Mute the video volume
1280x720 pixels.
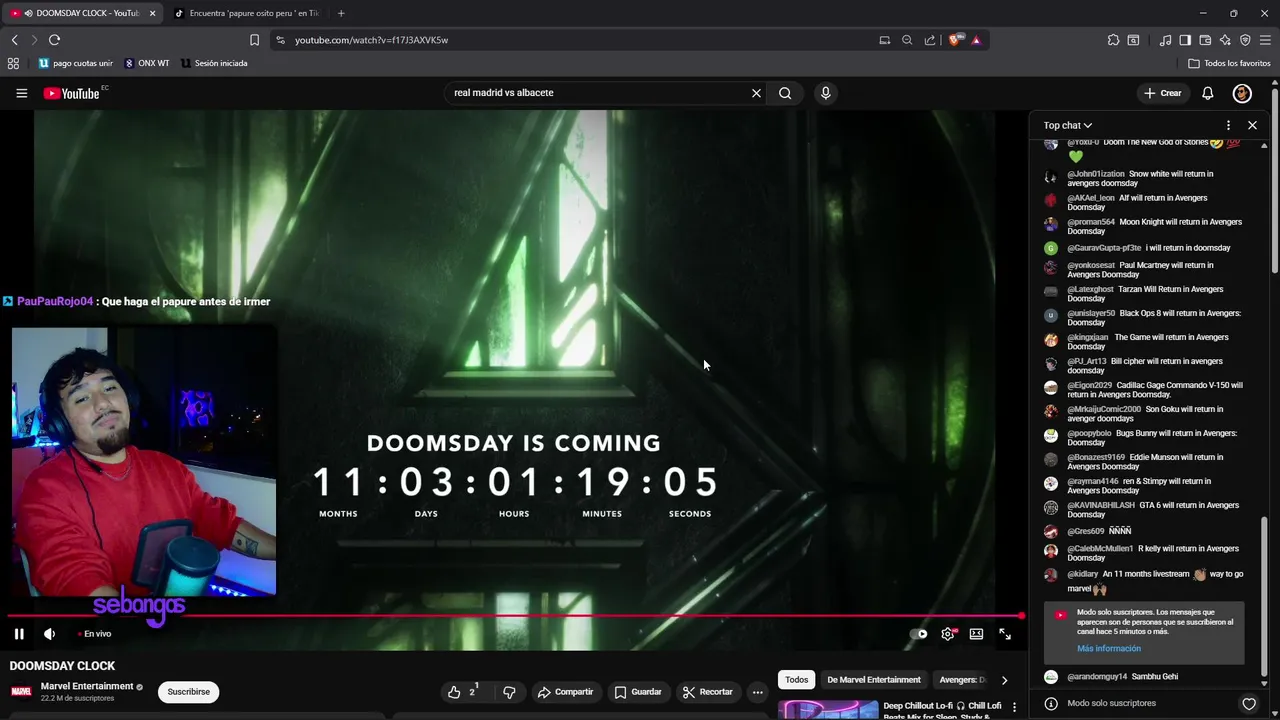(x=49, y=634)
